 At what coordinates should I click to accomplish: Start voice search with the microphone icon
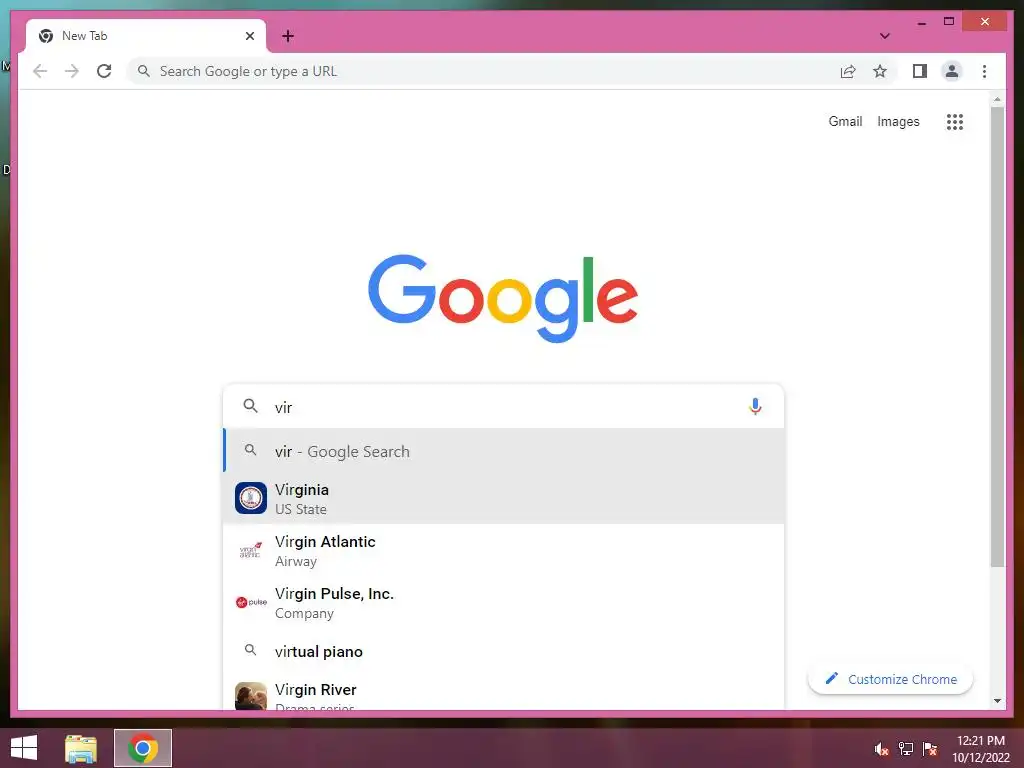tap(755, 406)
